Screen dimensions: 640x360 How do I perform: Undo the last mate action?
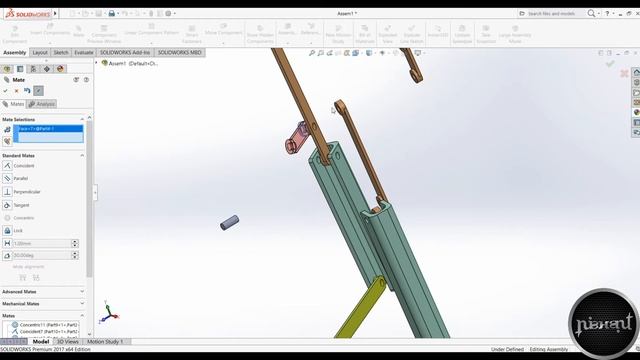tap(27, 91)
